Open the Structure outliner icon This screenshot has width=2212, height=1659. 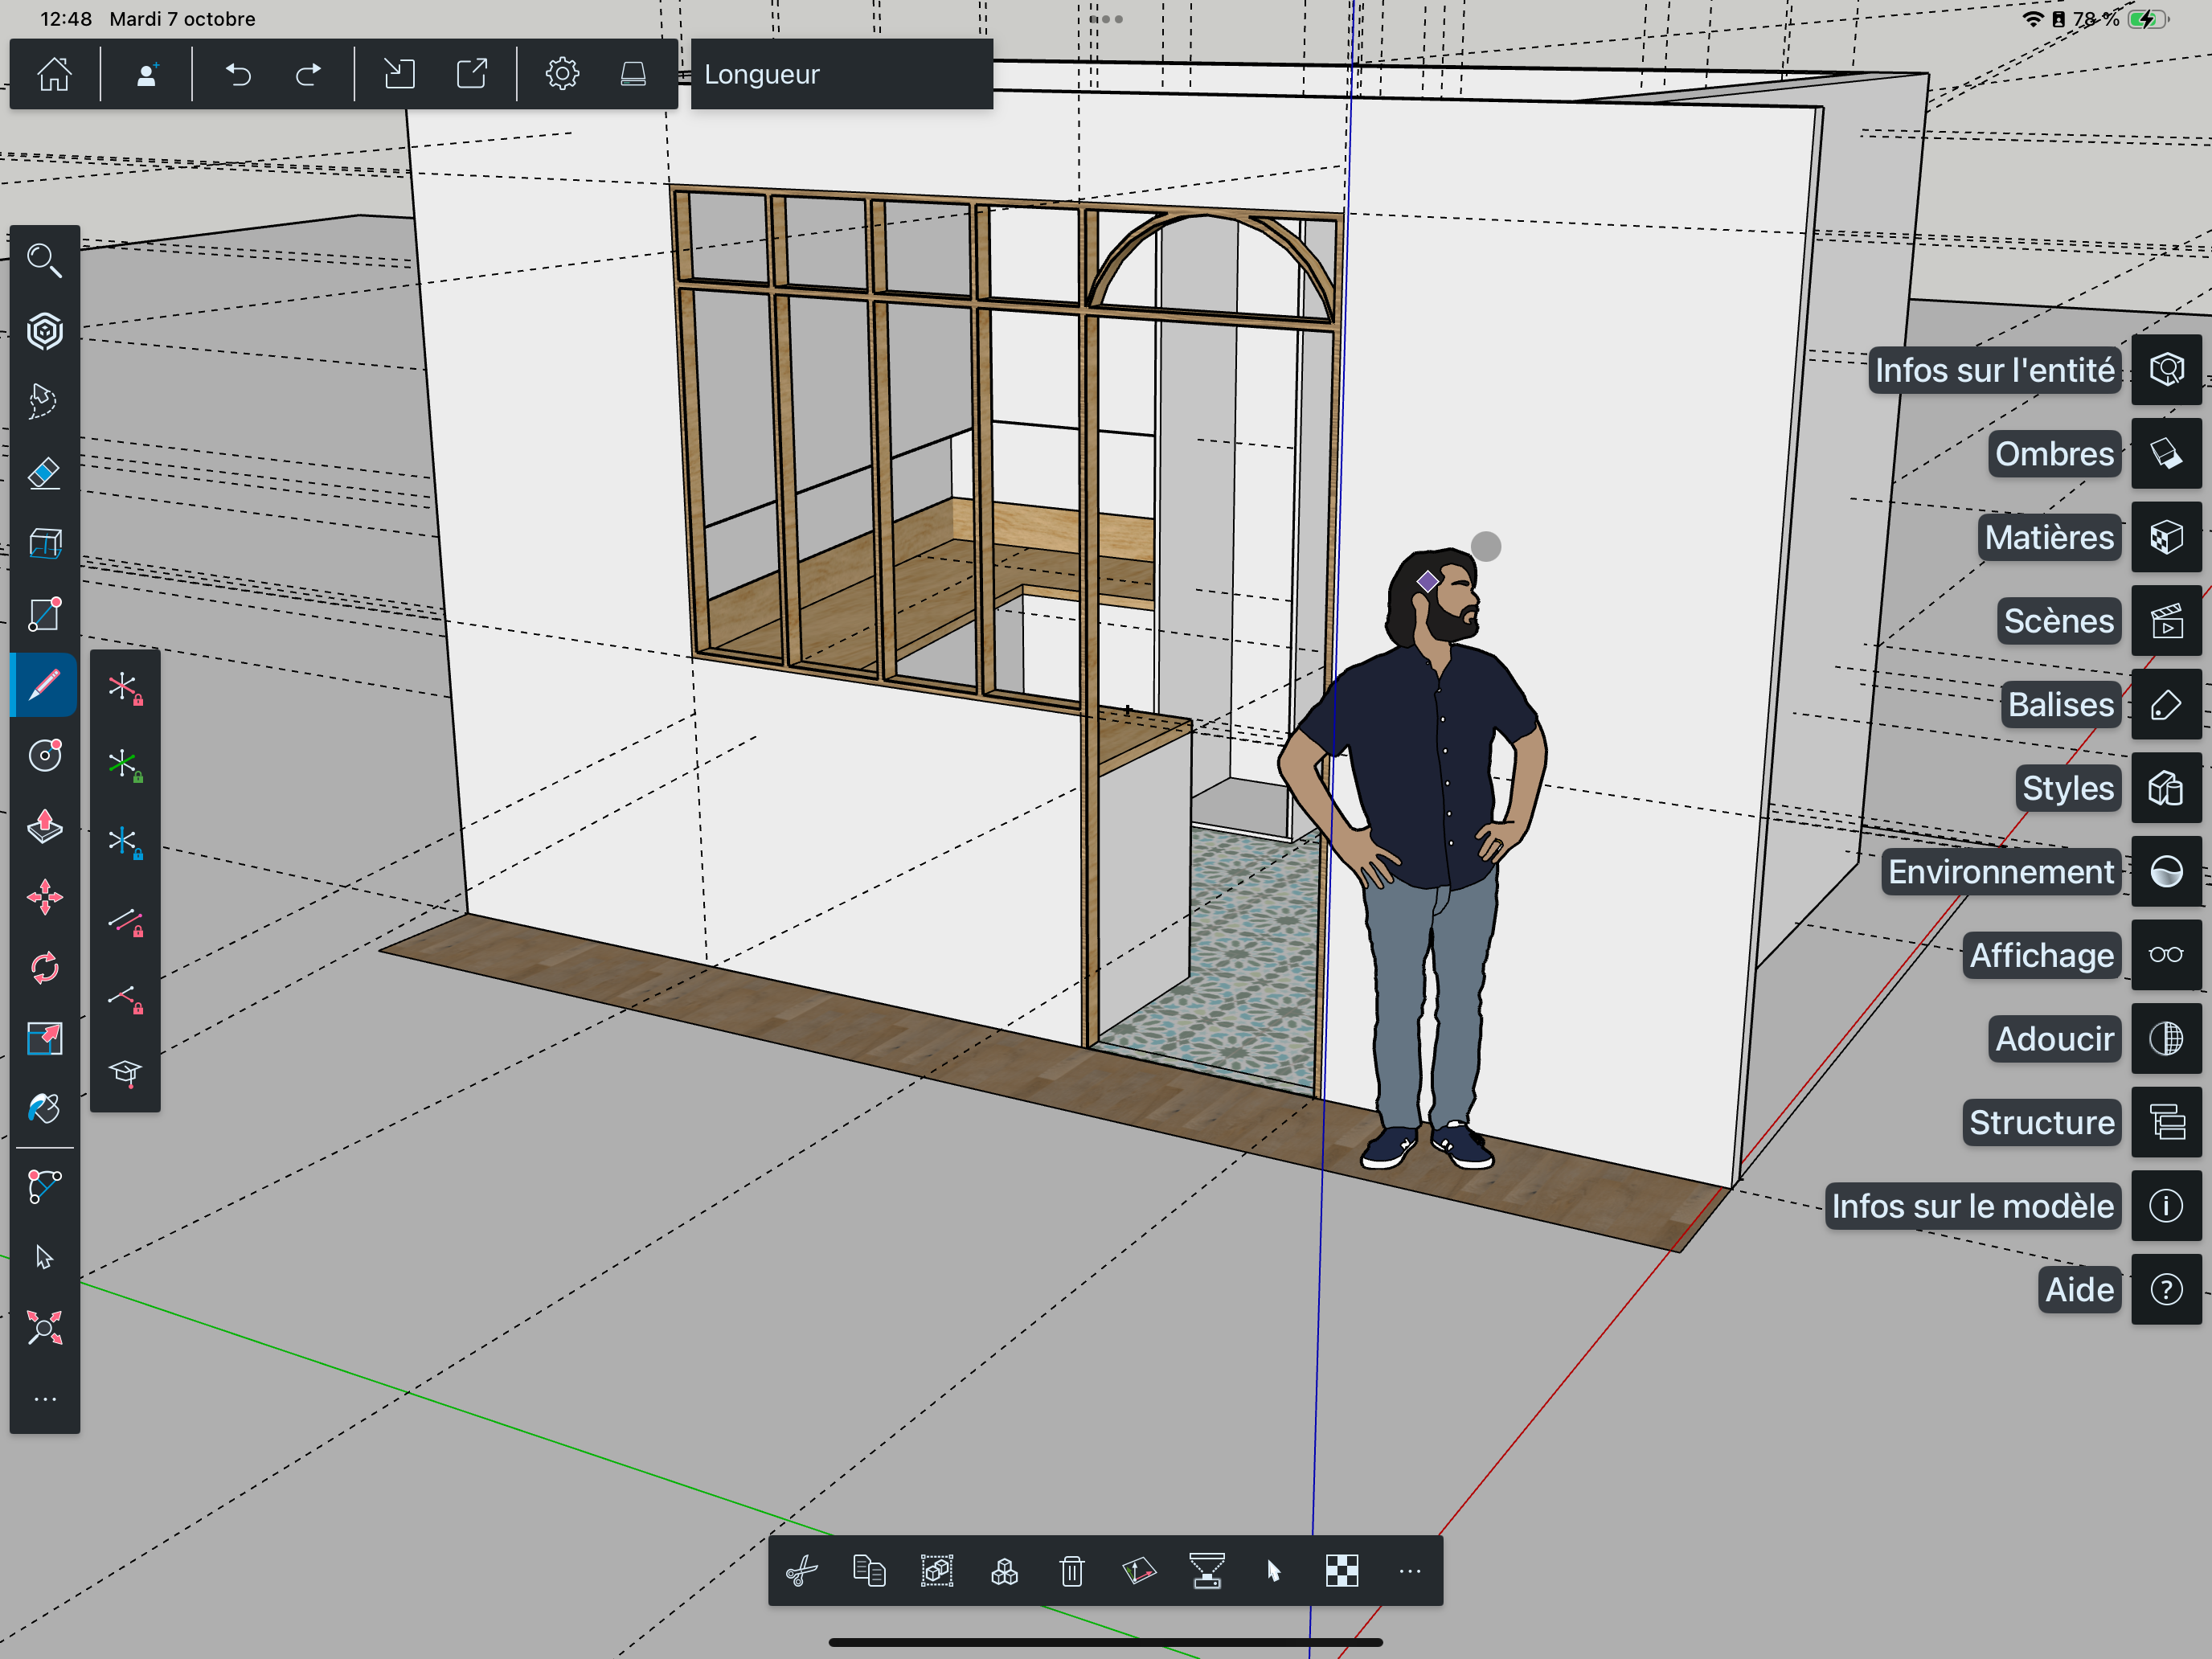(x=2166, y=1122)
